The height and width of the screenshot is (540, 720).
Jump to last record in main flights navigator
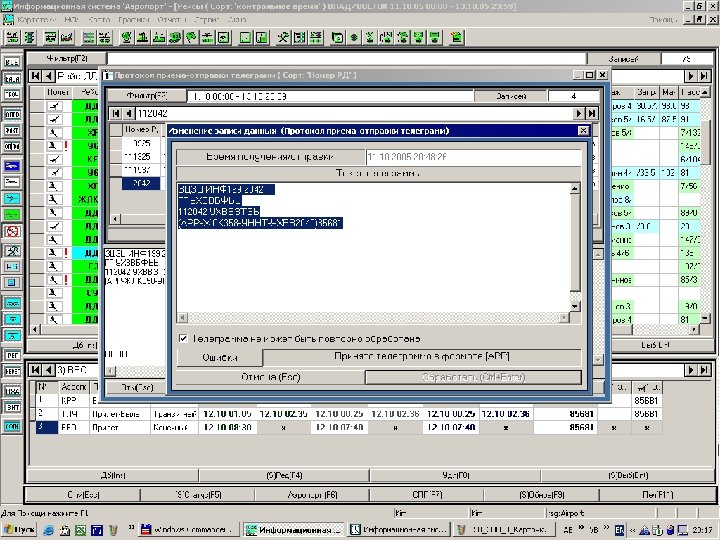point(704,76)
